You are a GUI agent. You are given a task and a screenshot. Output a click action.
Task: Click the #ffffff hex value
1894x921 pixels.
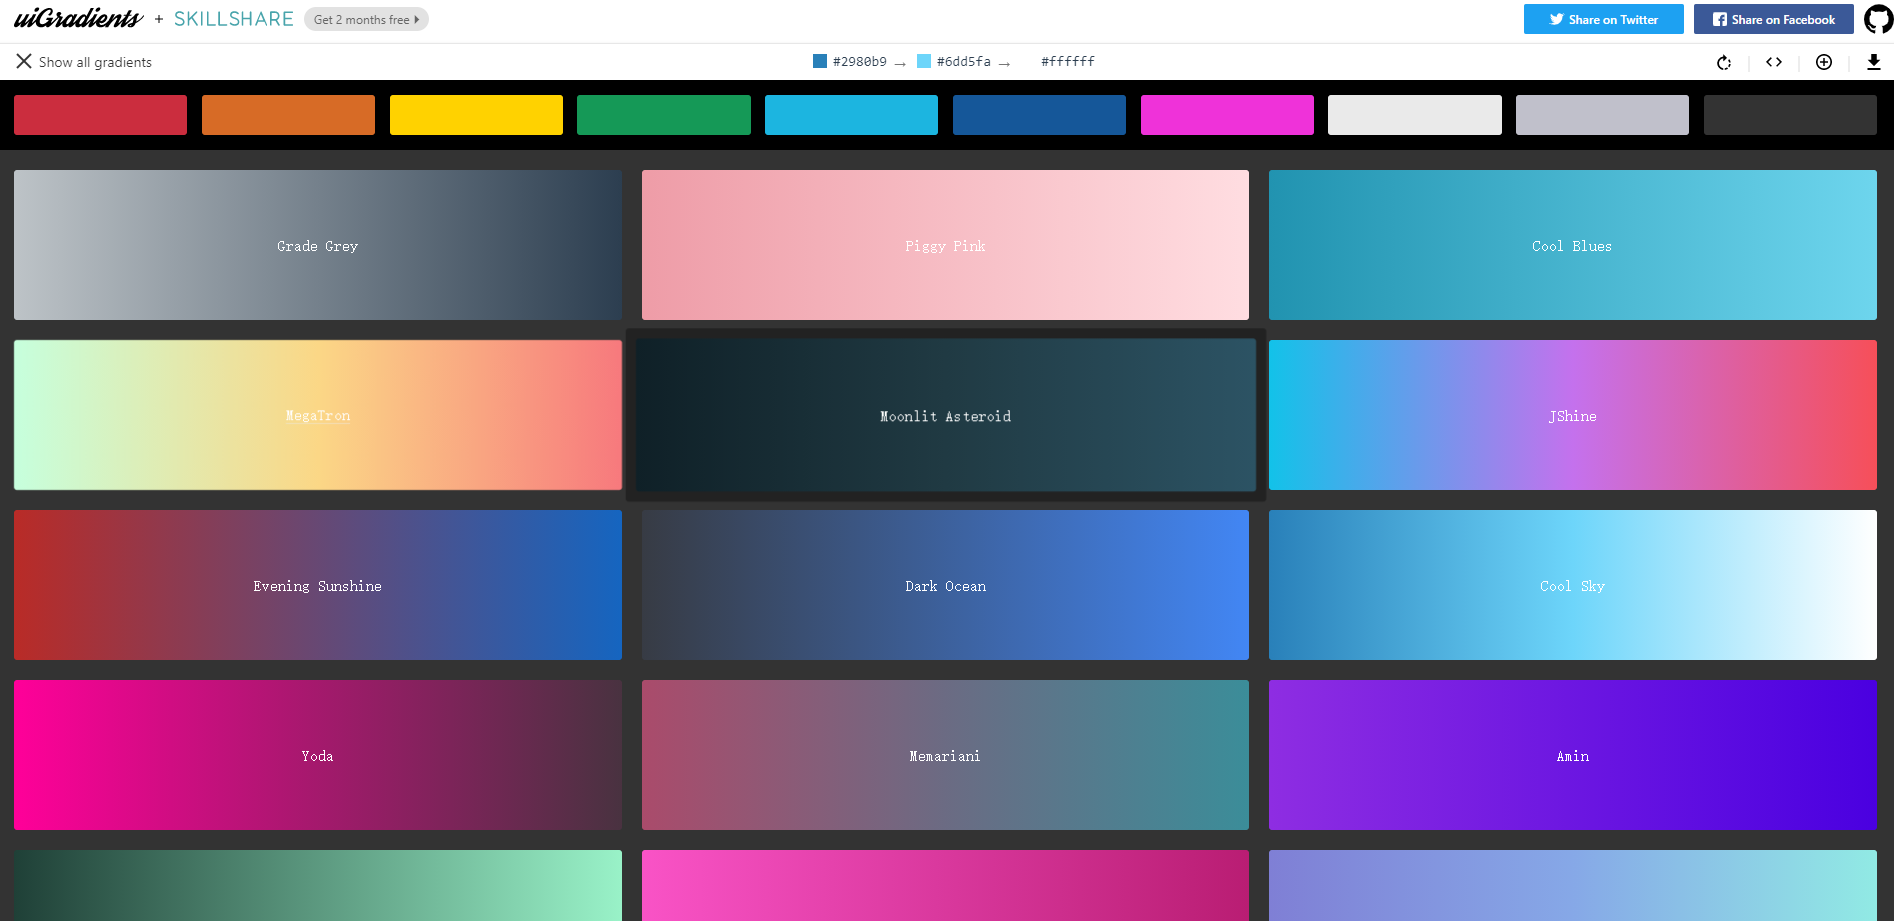point(1068,62)
